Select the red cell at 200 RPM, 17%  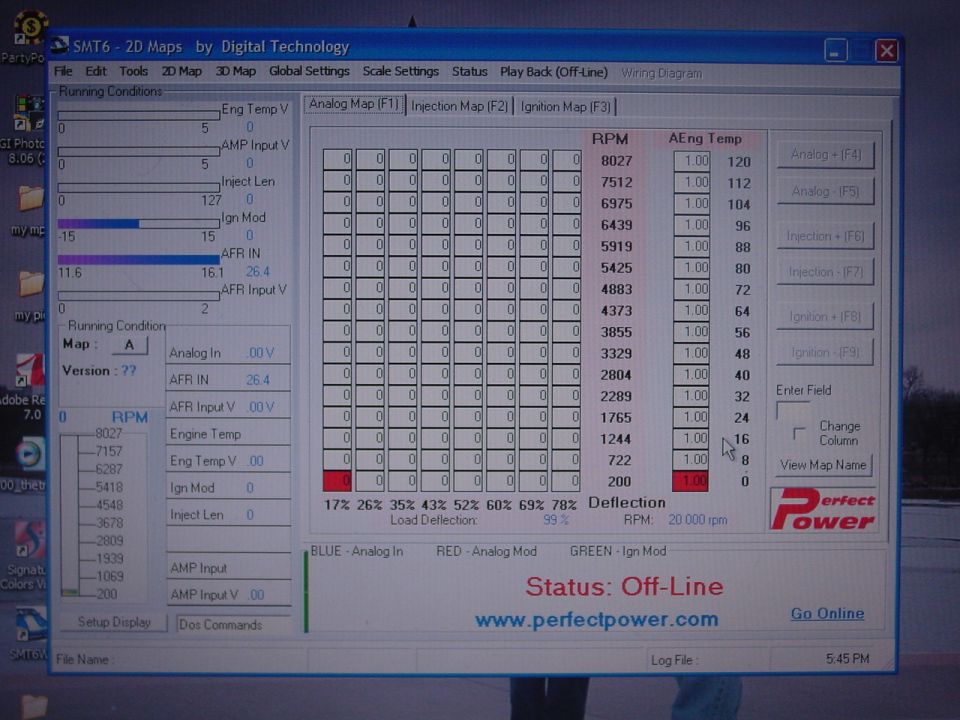[x=337, y=481]
